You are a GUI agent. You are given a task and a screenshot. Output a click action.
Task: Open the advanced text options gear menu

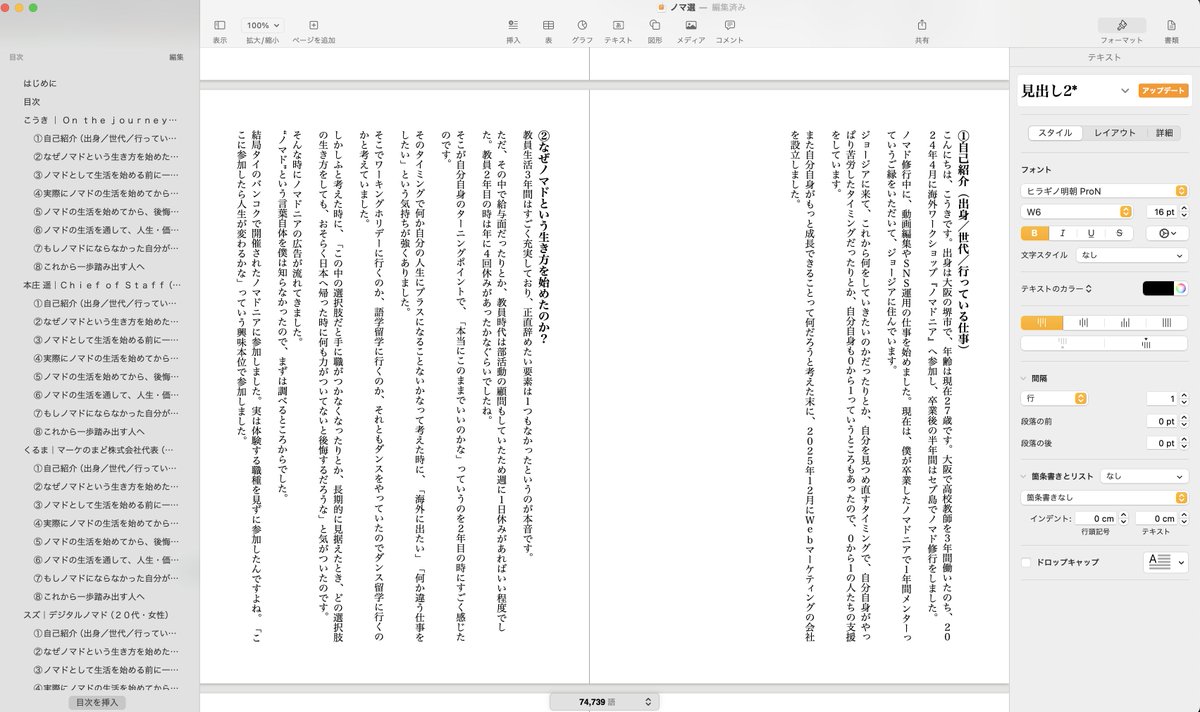click(x=1167, y=233)
